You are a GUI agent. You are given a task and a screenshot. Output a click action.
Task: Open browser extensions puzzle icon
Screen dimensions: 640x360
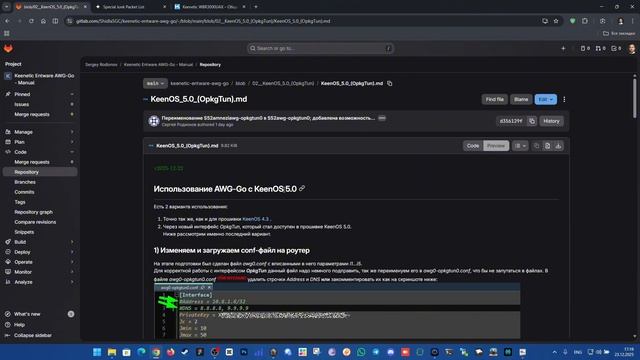tap(585, 21)
